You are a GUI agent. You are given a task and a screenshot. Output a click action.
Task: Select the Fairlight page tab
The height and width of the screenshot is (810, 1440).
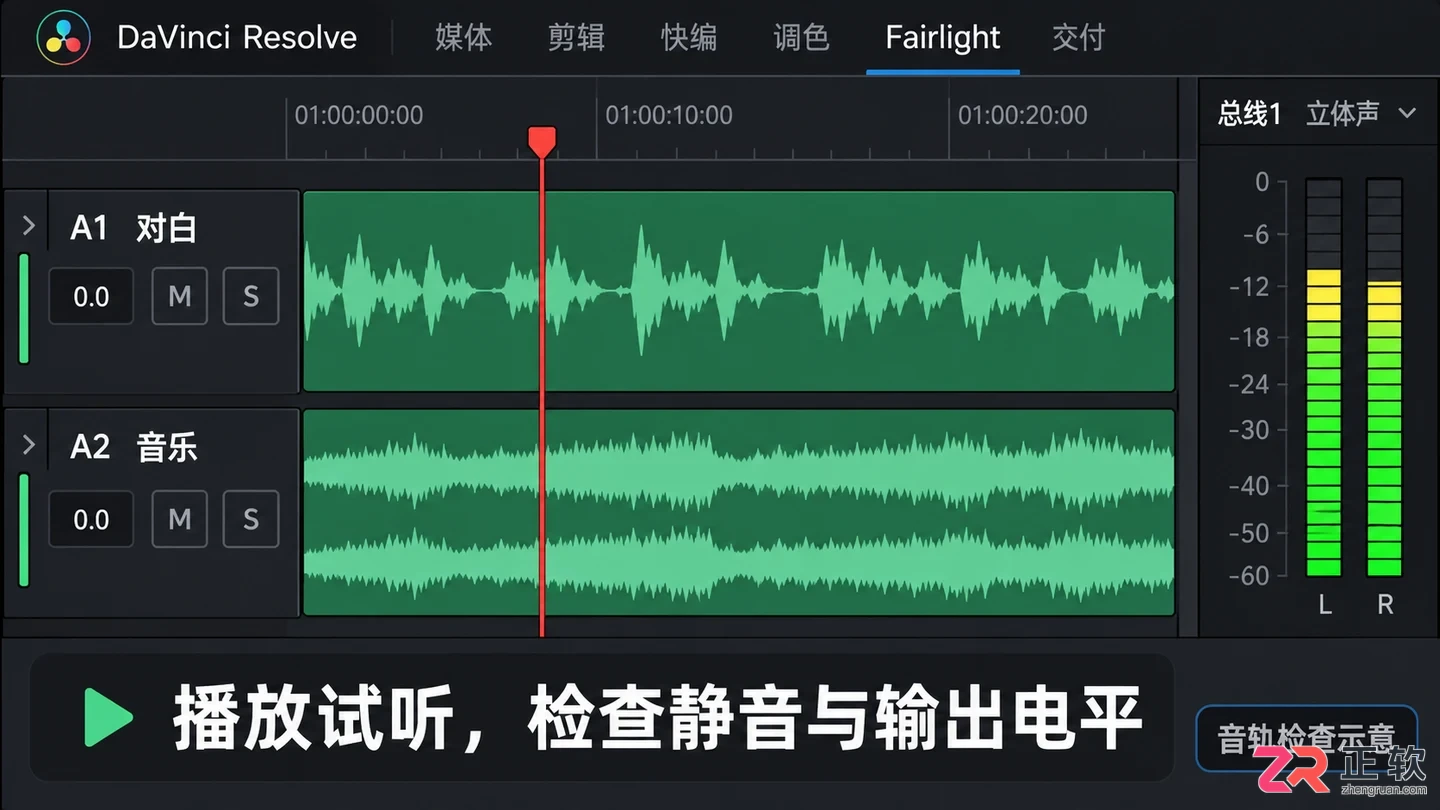click(x=943, y=38)
